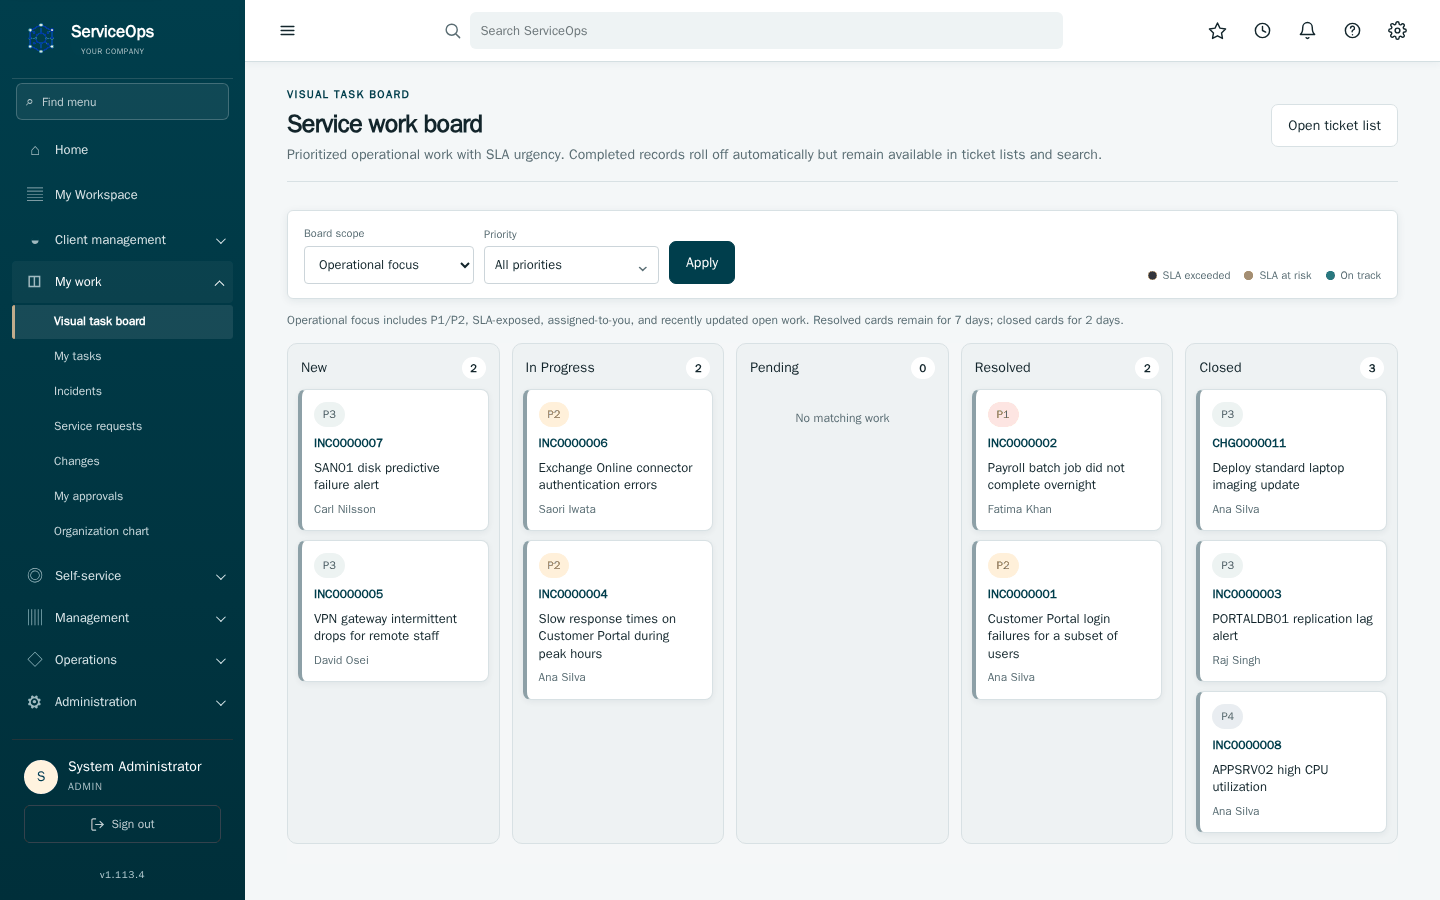Open change CHG0000011 link

coord(1249,443)
